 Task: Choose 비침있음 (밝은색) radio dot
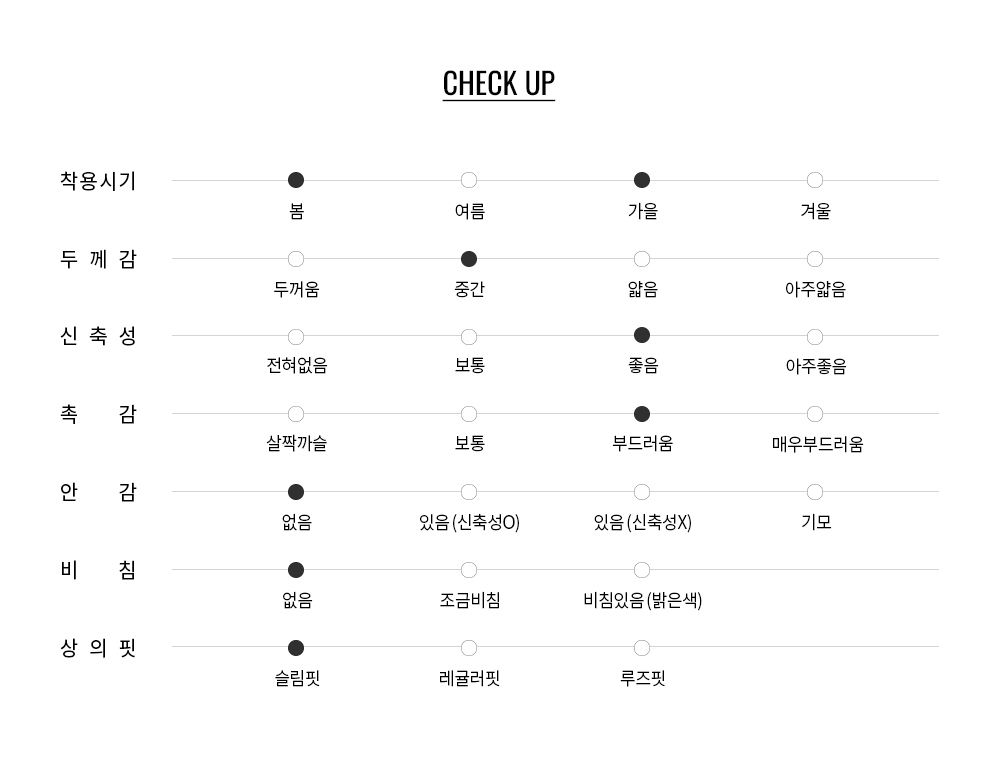(x=642, y=570)
